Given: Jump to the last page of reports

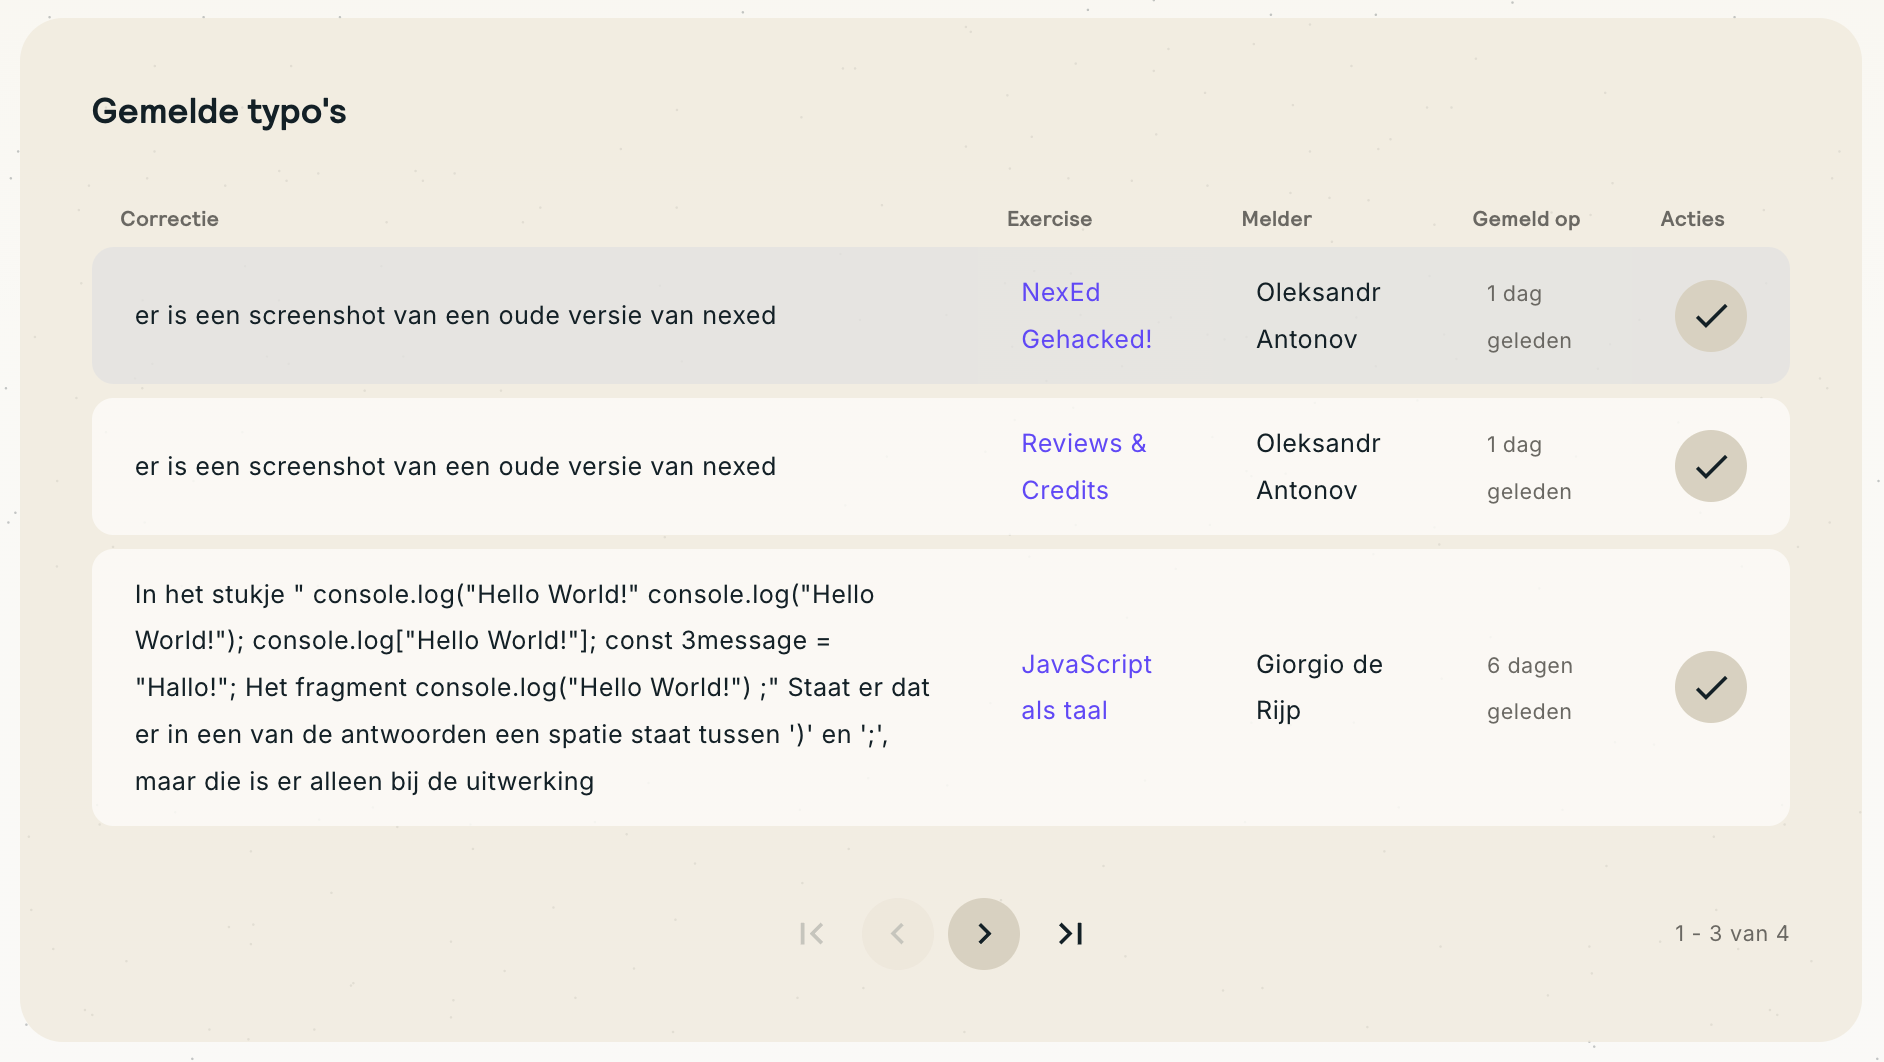Looking at the screenshot, I should [1070, 933].
